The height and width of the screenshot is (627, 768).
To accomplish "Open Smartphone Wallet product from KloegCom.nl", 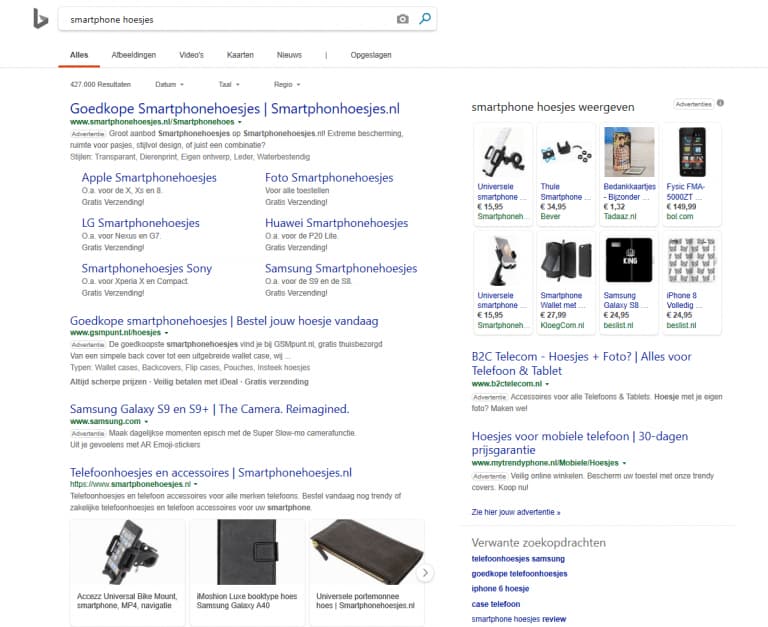I will tap(566, 283).
